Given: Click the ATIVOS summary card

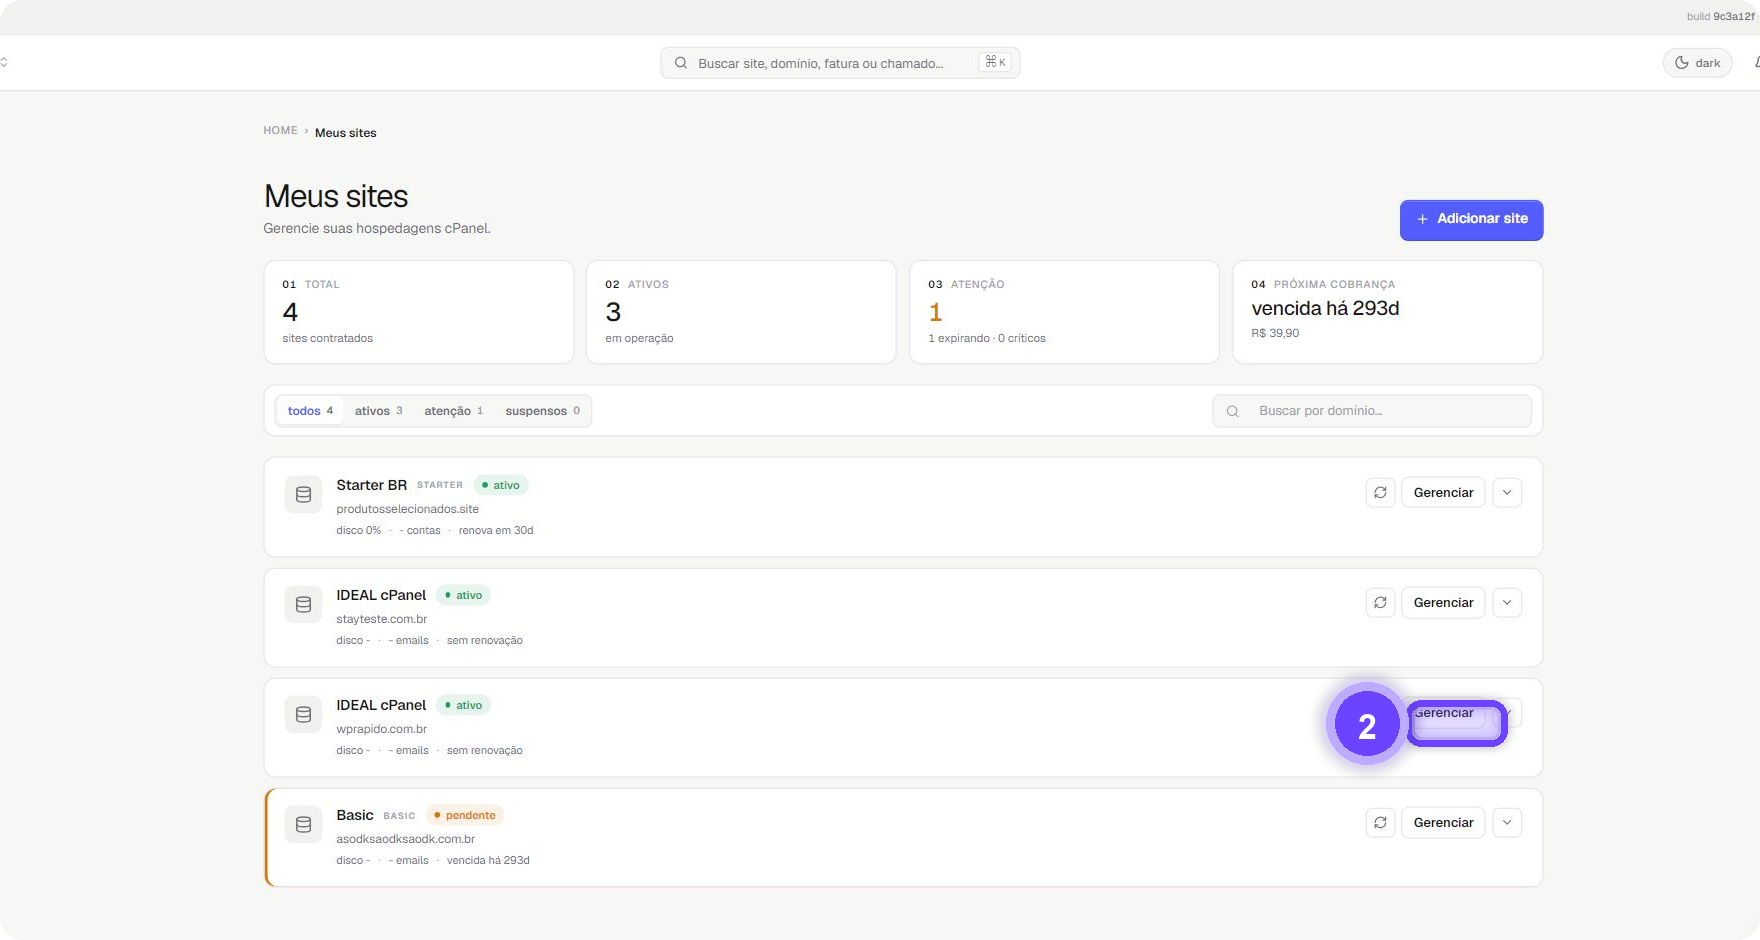Looking at the screenshot, I should (x=741, y=312).
